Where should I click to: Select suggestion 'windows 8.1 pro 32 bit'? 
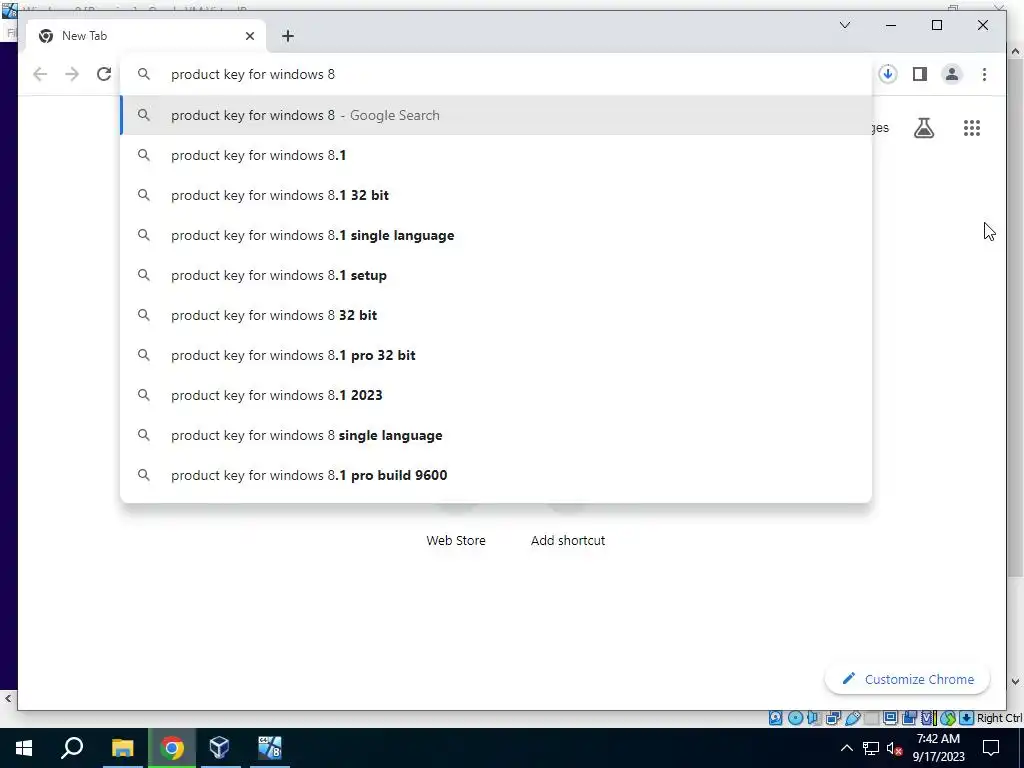click(x=496, y=355)
